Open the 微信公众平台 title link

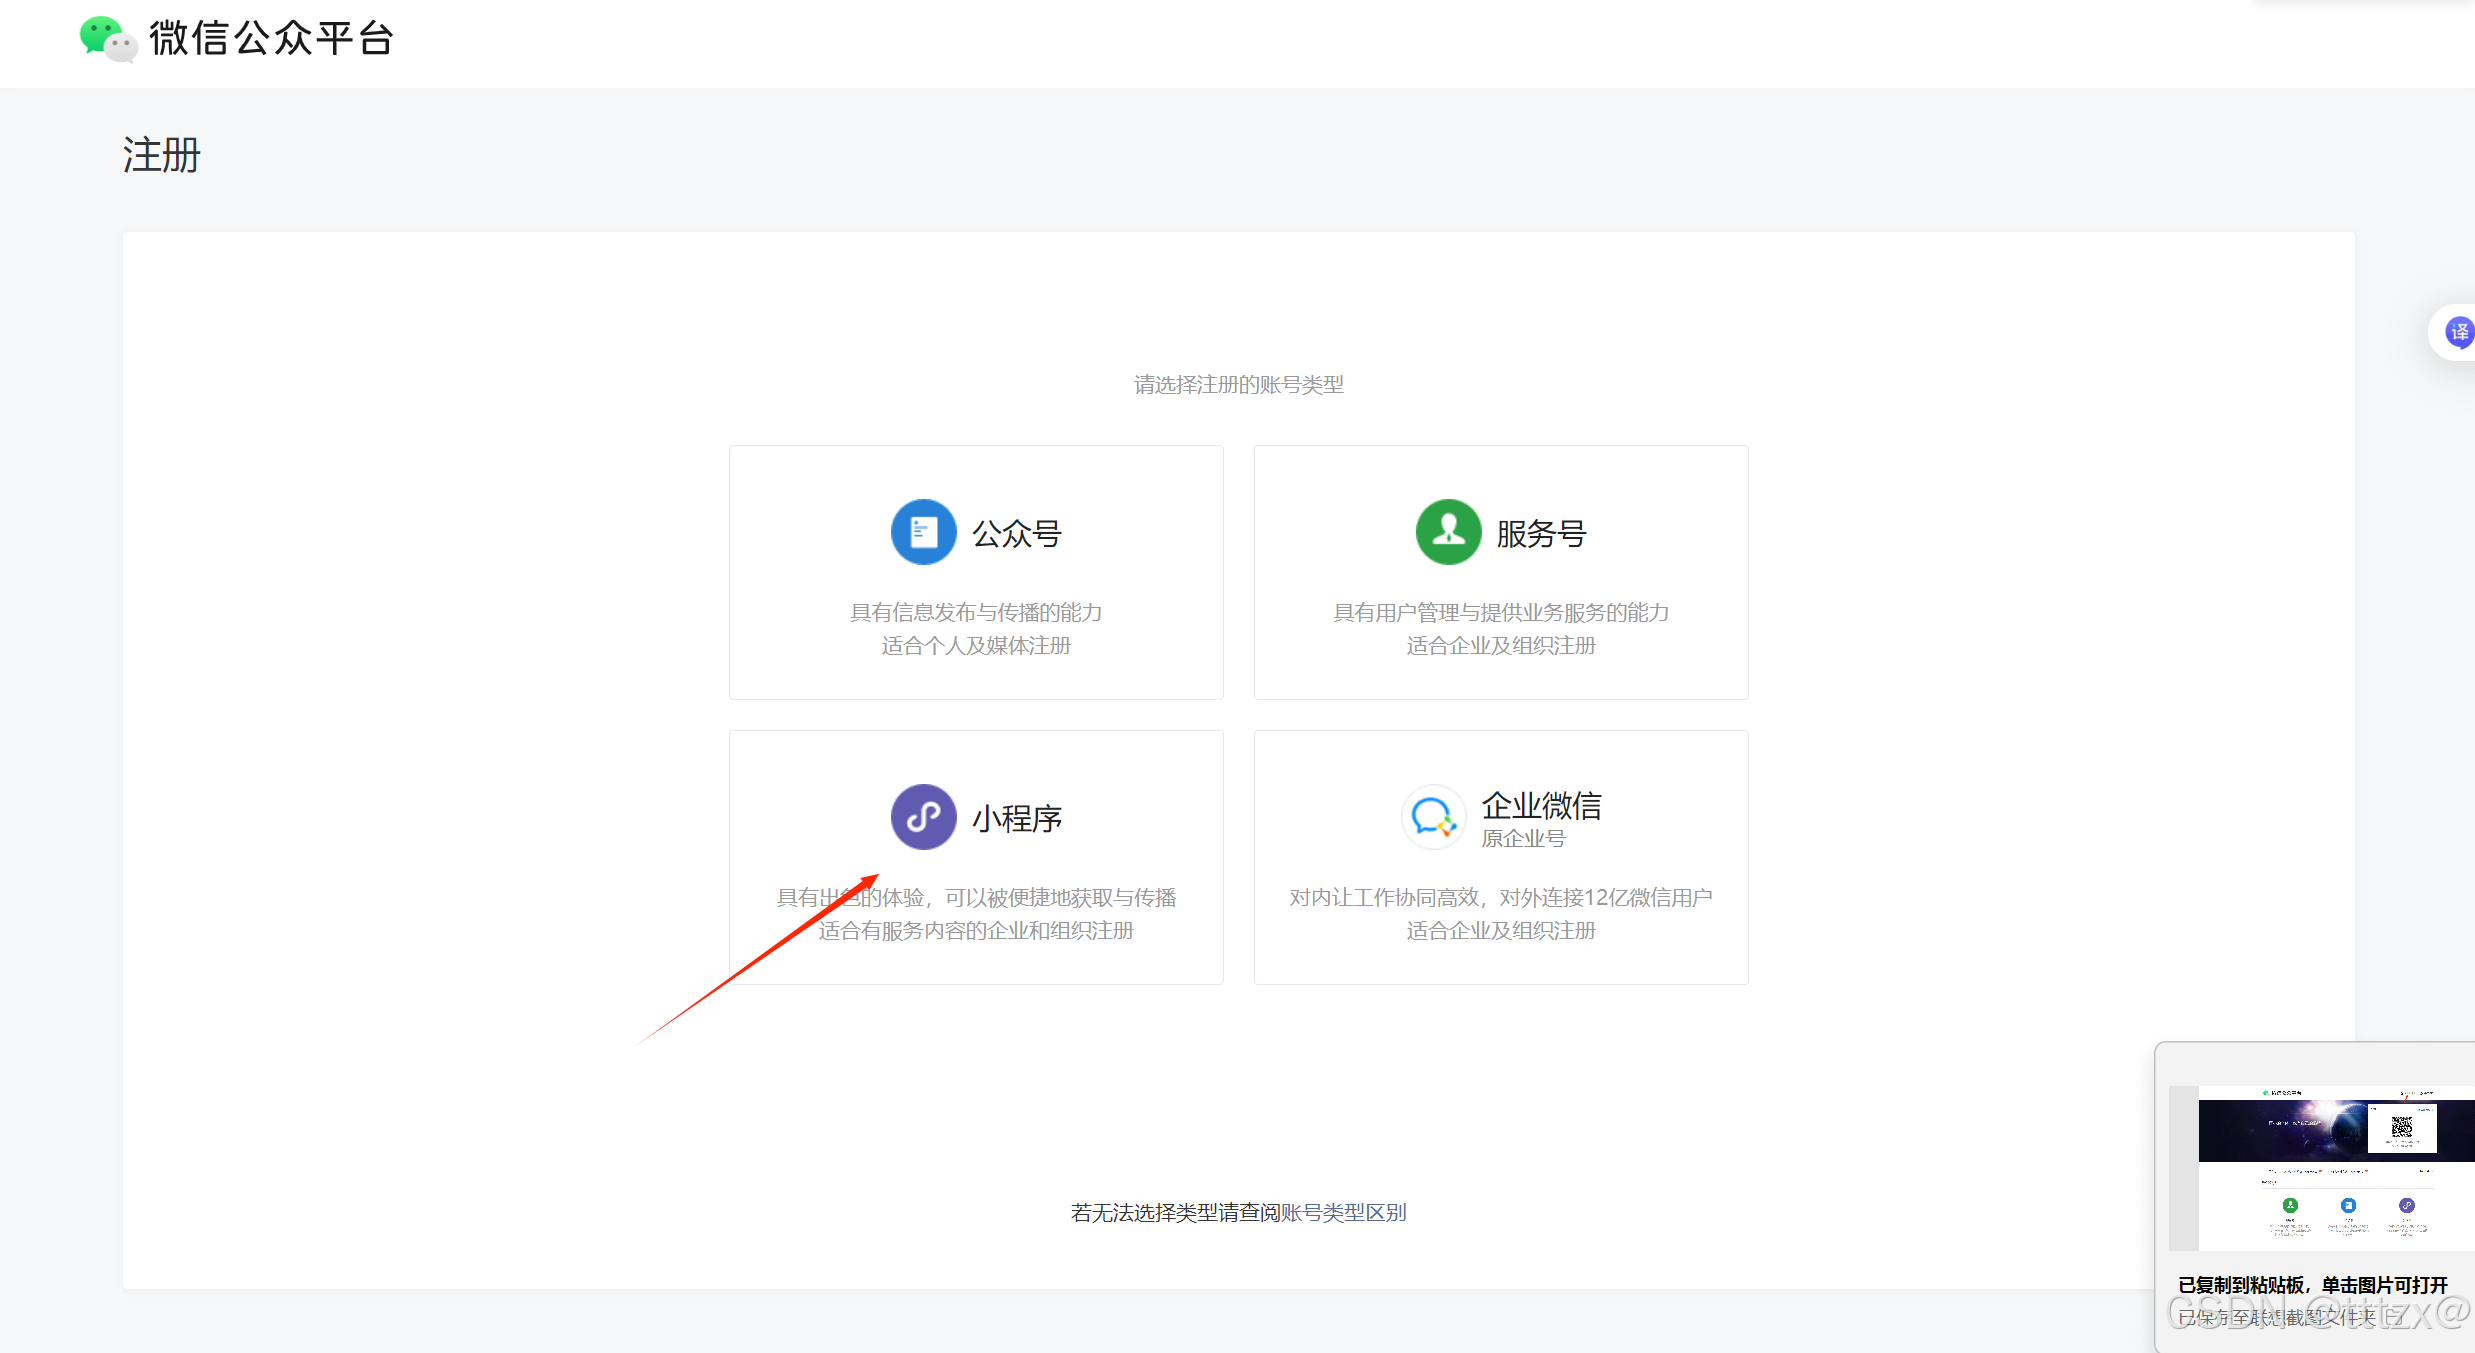(271, 39)
